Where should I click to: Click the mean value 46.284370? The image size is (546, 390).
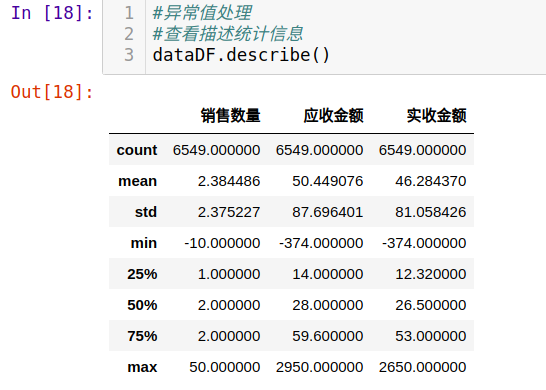[x=431, y=181]
